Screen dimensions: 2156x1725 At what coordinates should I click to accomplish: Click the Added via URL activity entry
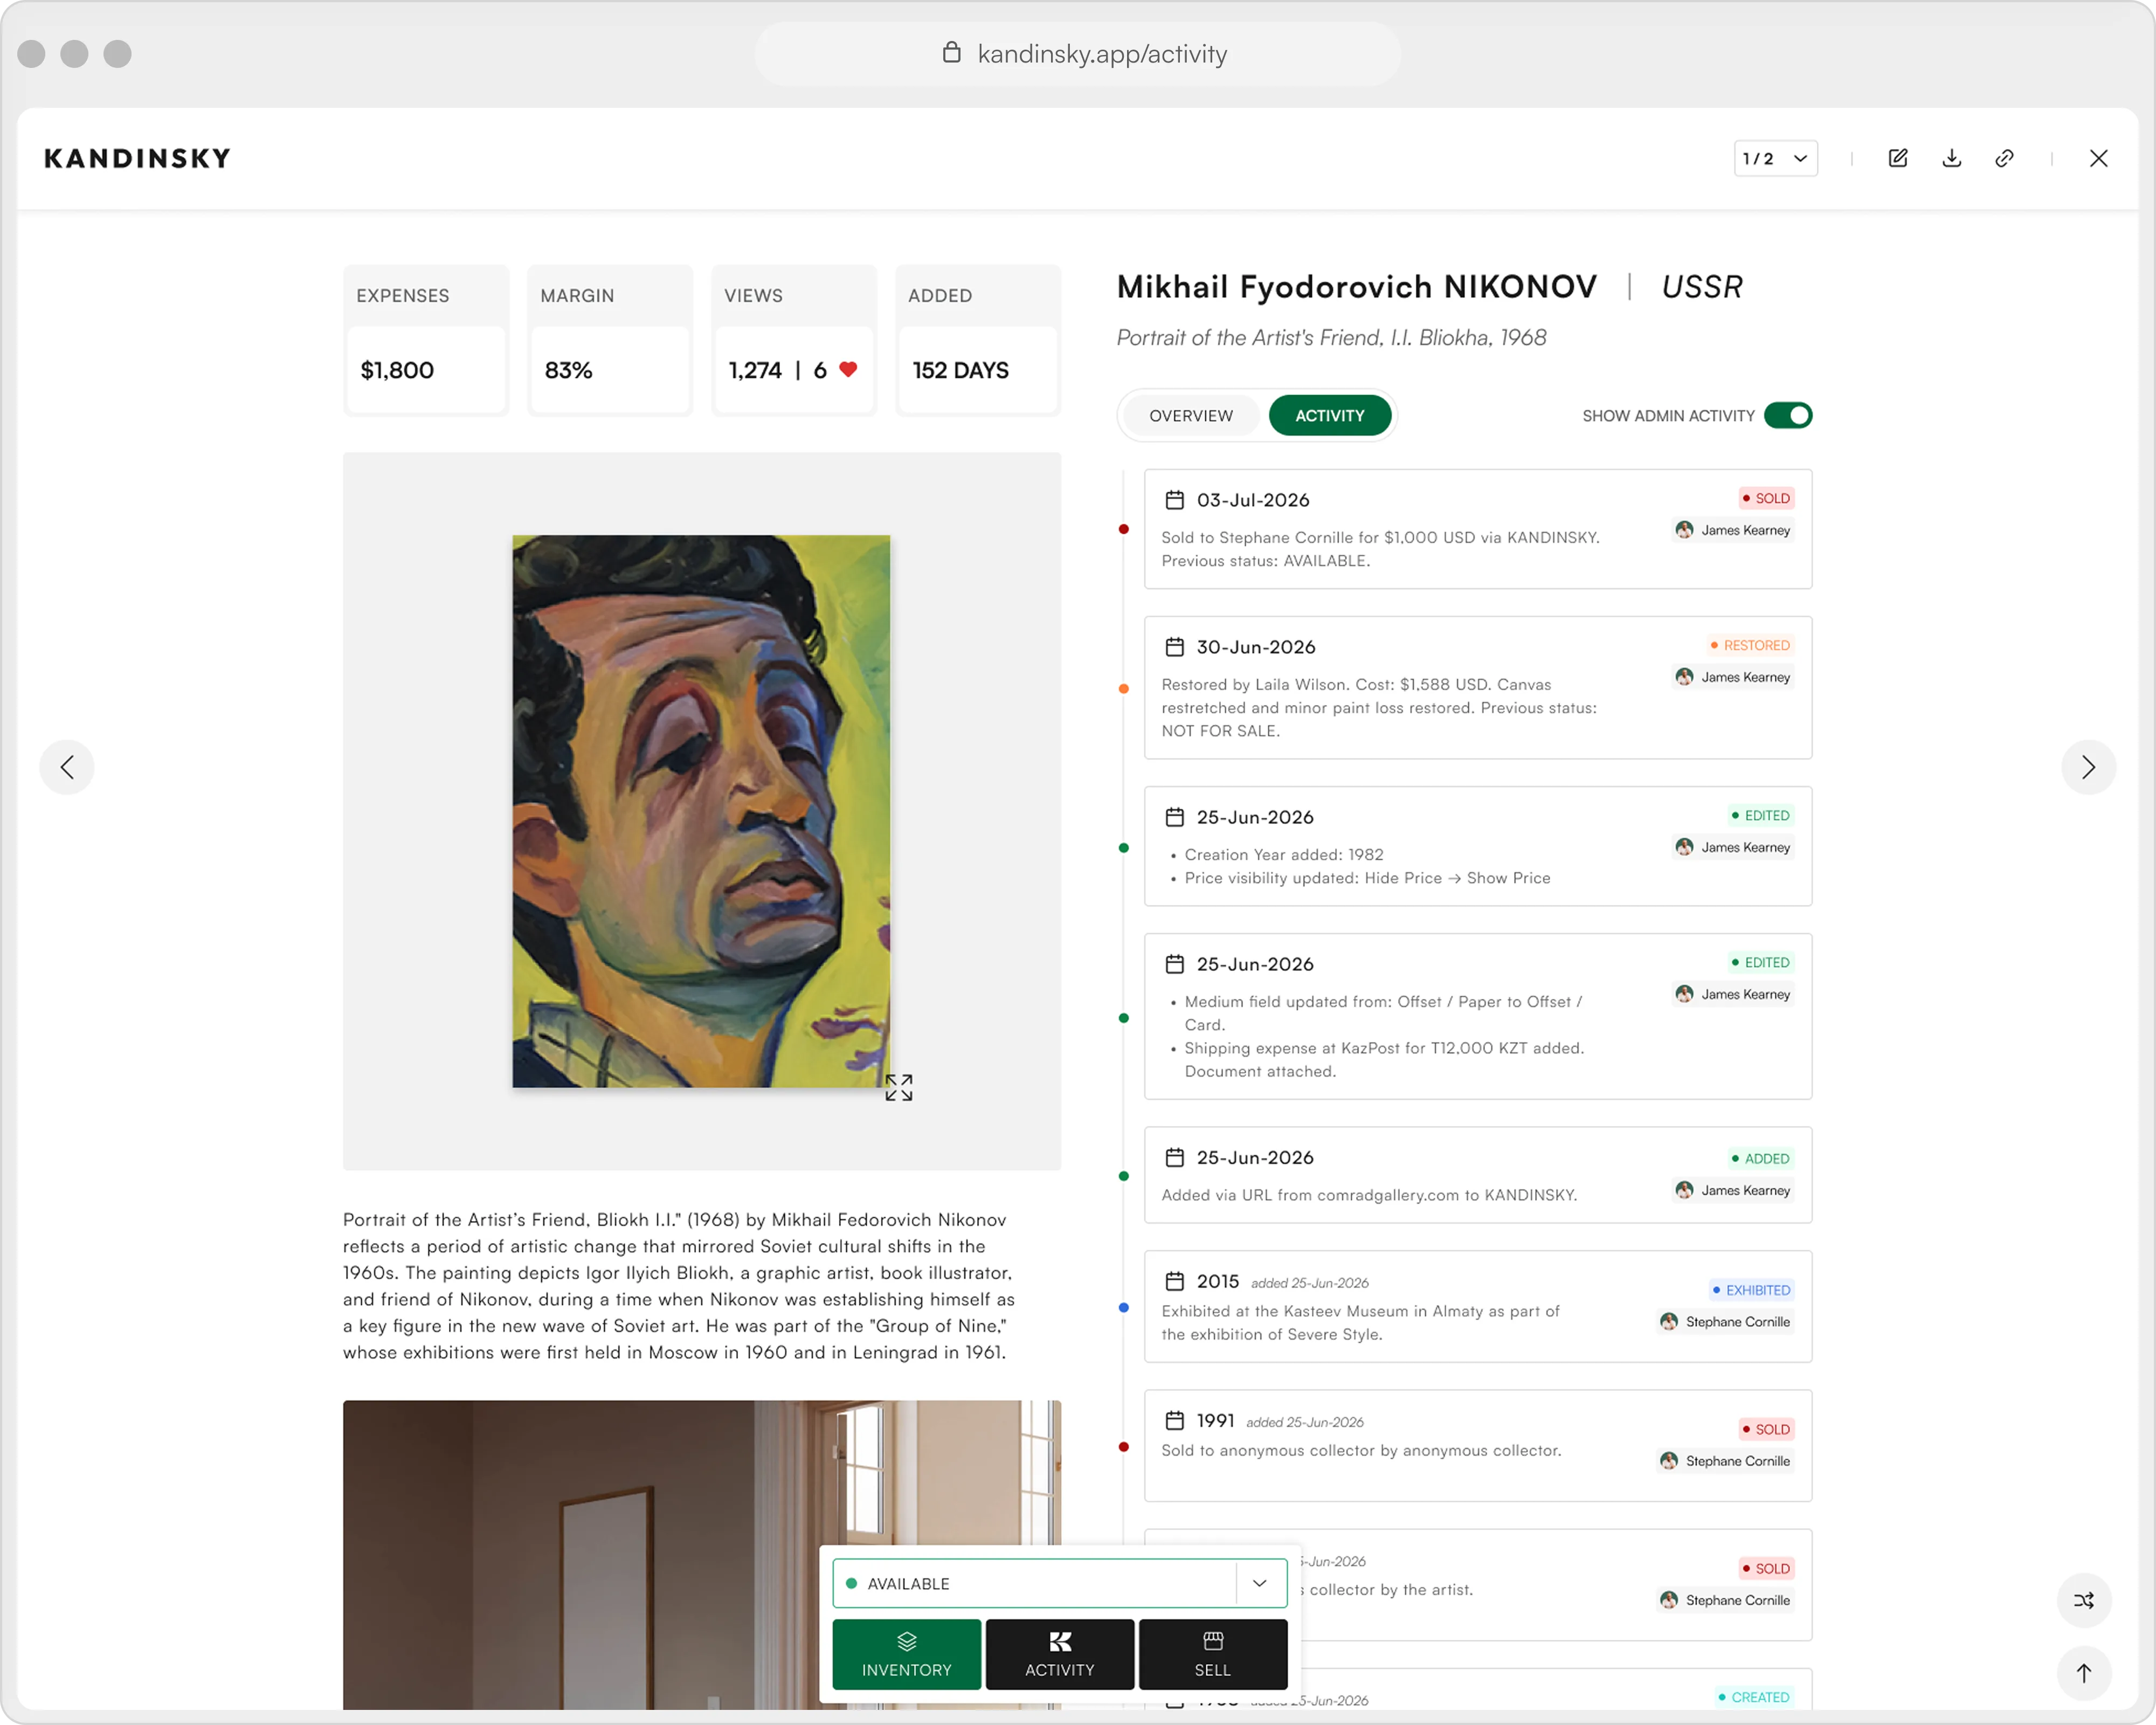pos(1477,1175)
